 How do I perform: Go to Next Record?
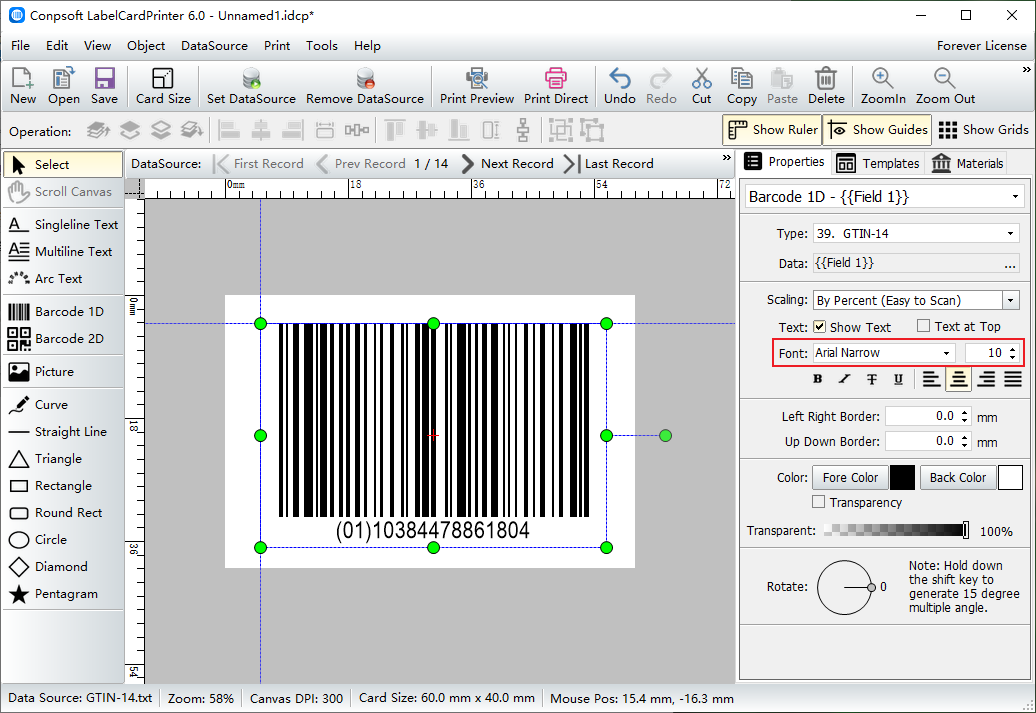[x=507, y=164]
